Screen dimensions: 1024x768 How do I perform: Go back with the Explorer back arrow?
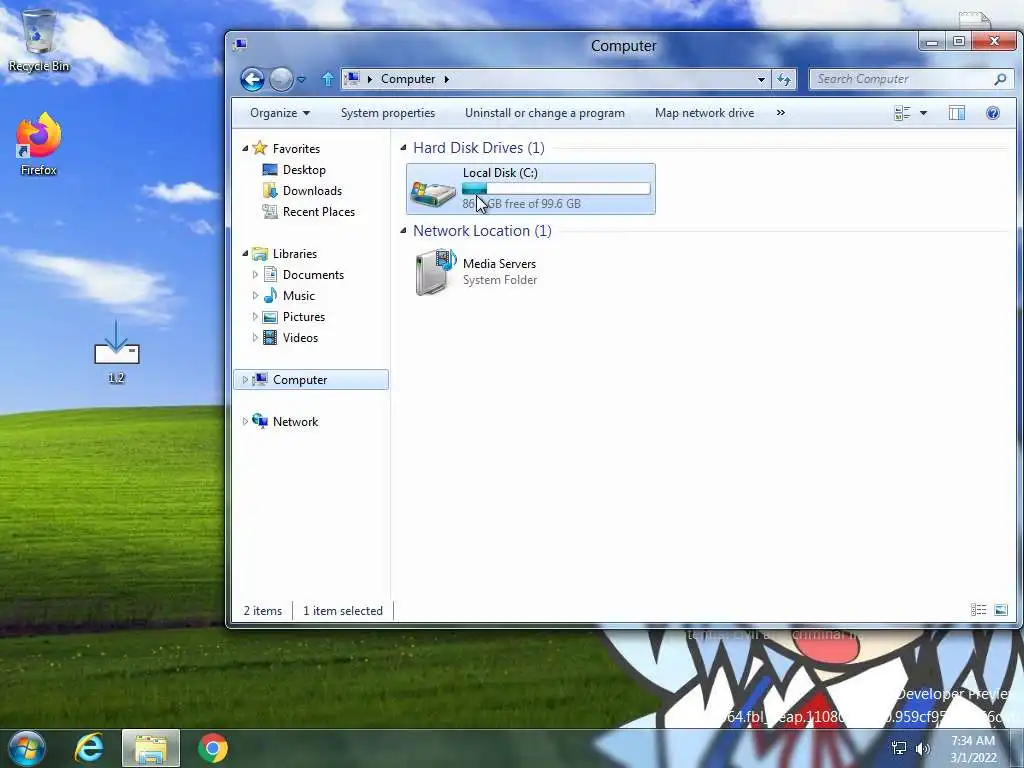[252, 80]
